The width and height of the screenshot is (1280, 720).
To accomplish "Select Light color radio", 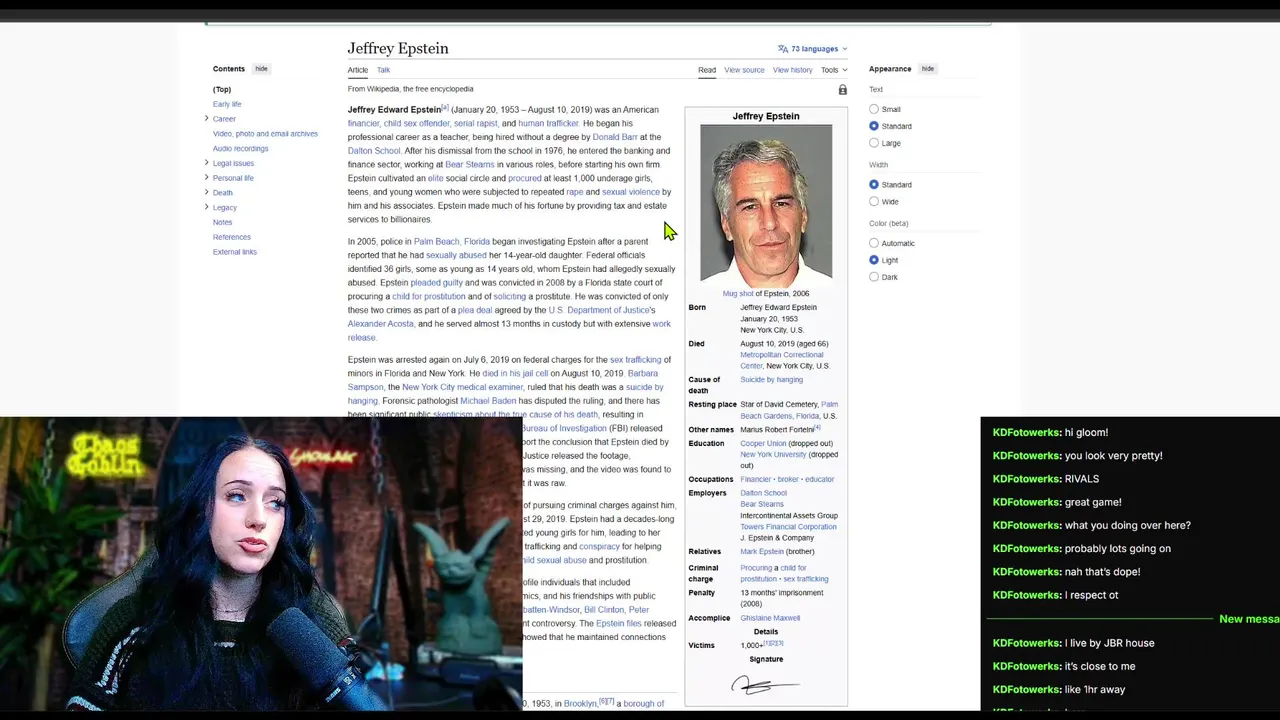I will coord(874,260).
